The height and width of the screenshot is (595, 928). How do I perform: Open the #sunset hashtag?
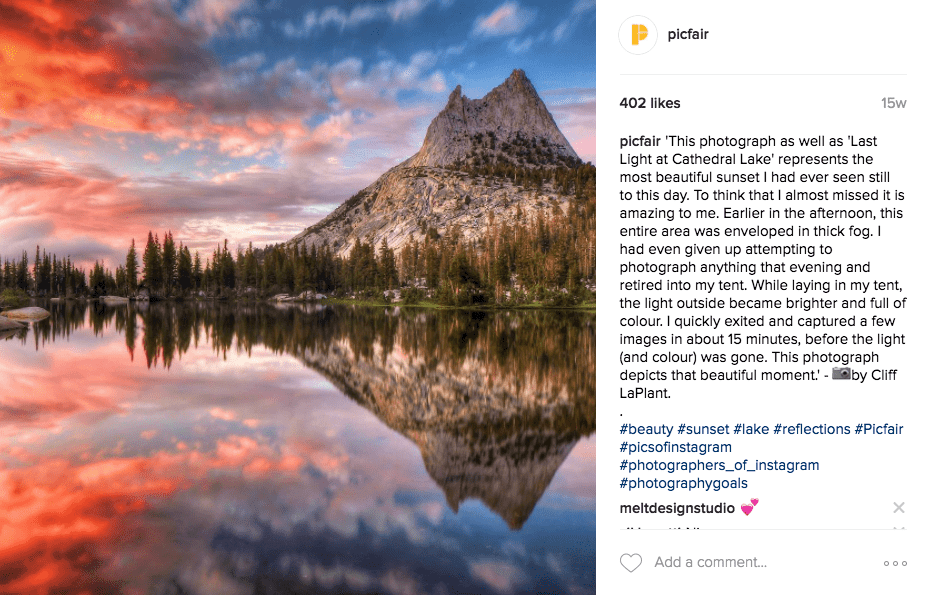tap(703, 429)
